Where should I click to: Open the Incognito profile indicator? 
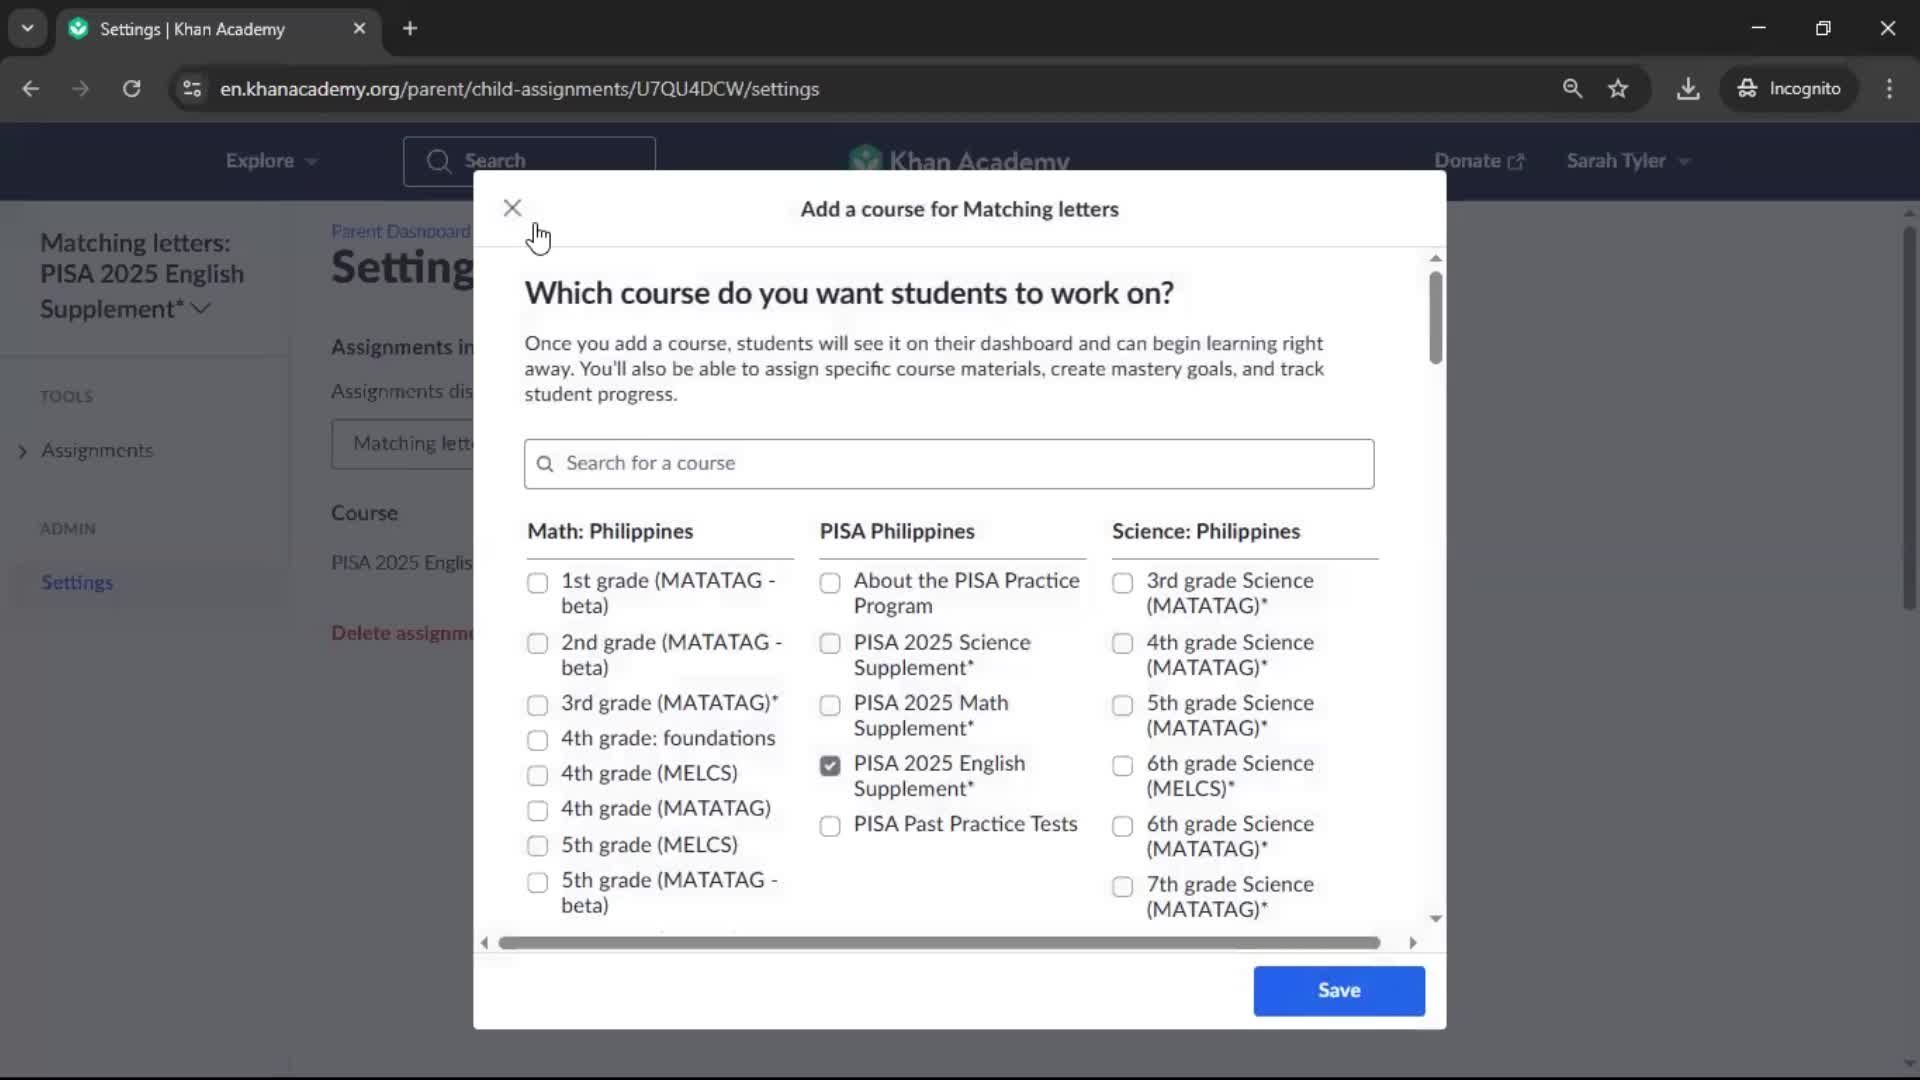click(x=1789, y=88)
